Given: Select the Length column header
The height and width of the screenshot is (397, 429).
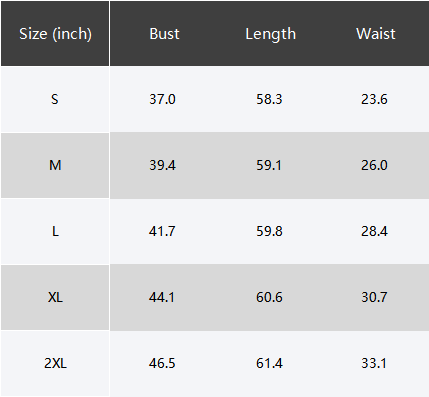Looking at the screenshot, I should click(270, 34).
